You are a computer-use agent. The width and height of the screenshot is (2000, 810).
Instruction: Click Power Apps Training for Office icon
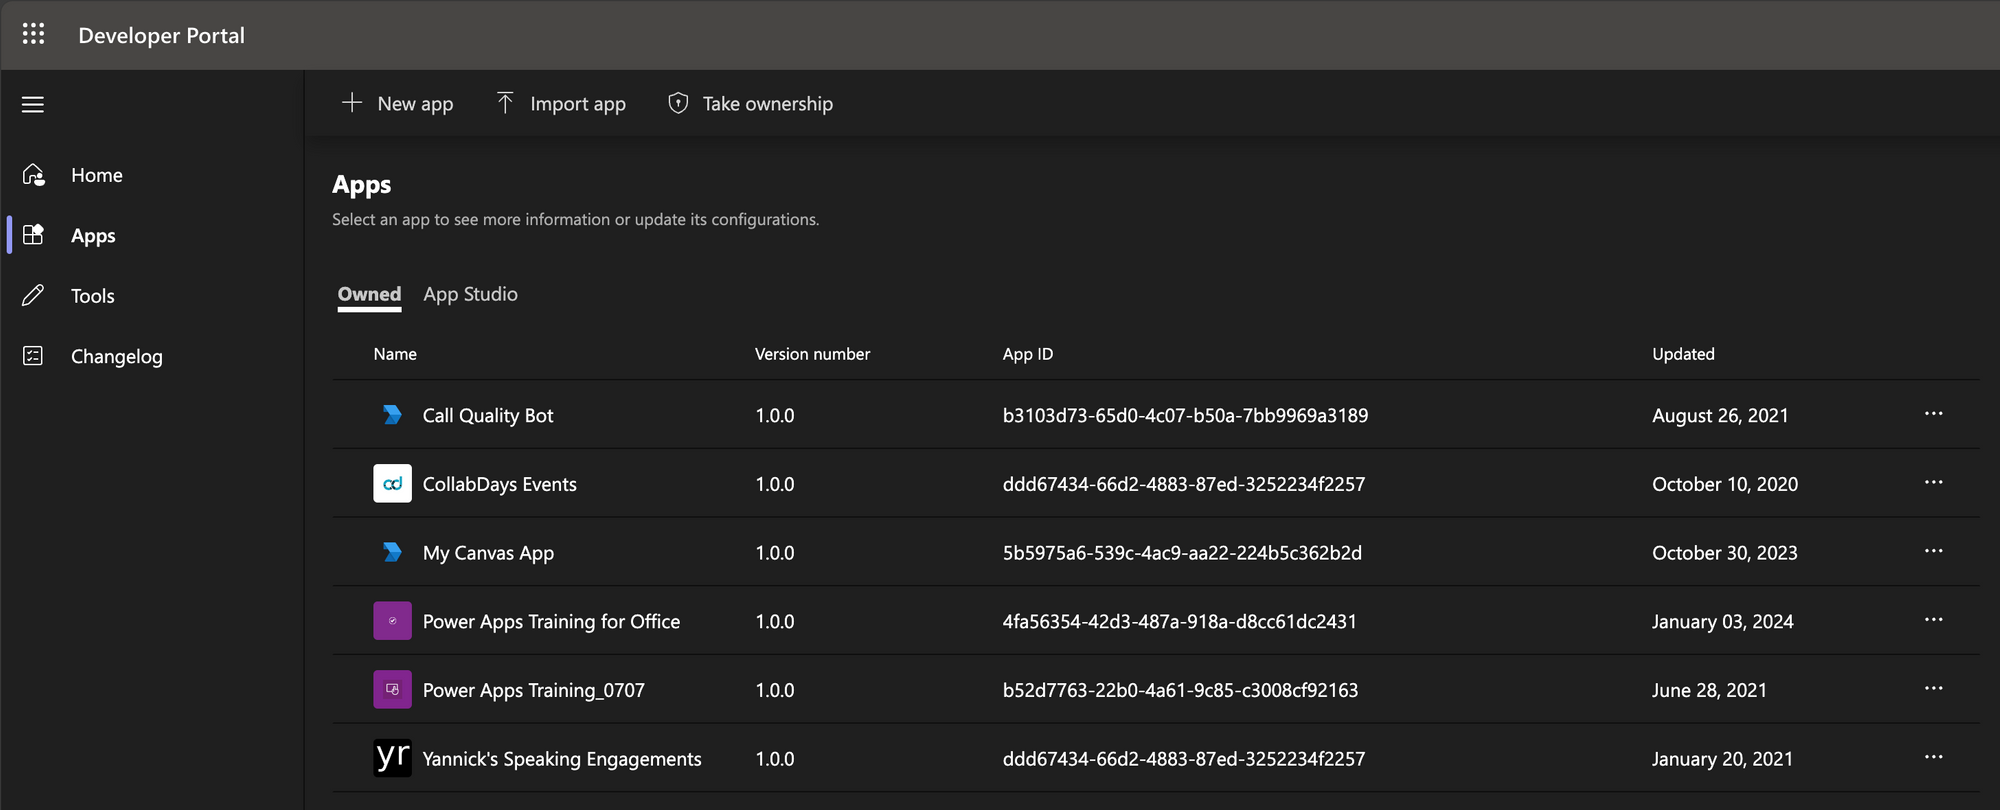pos(392,621)
